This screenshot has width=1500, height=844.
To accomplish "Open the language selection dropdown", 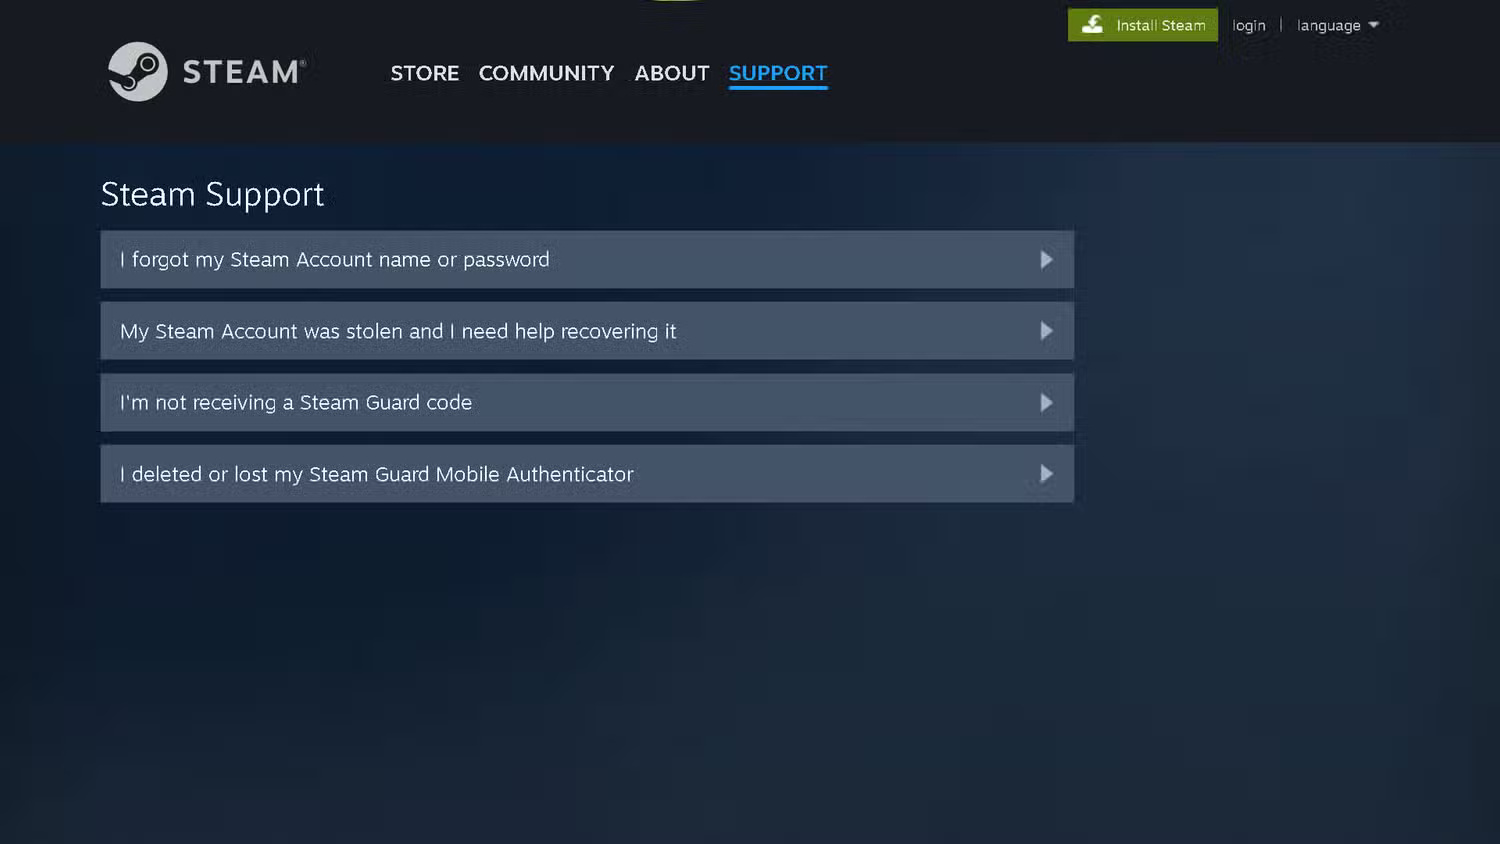I will 1330,25.
